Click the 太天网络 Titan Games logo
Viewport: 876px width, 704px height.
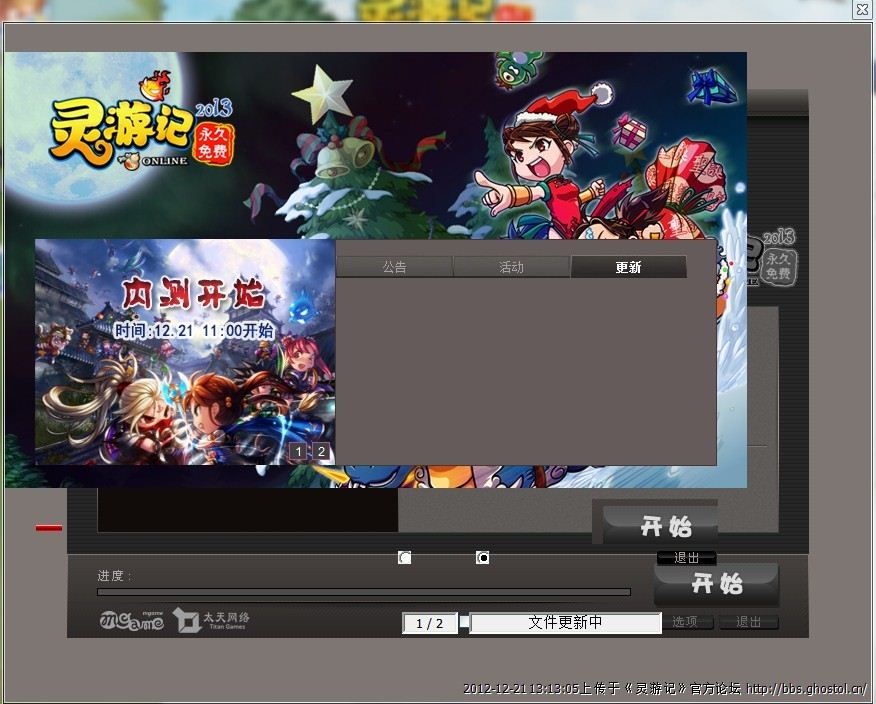210,620
